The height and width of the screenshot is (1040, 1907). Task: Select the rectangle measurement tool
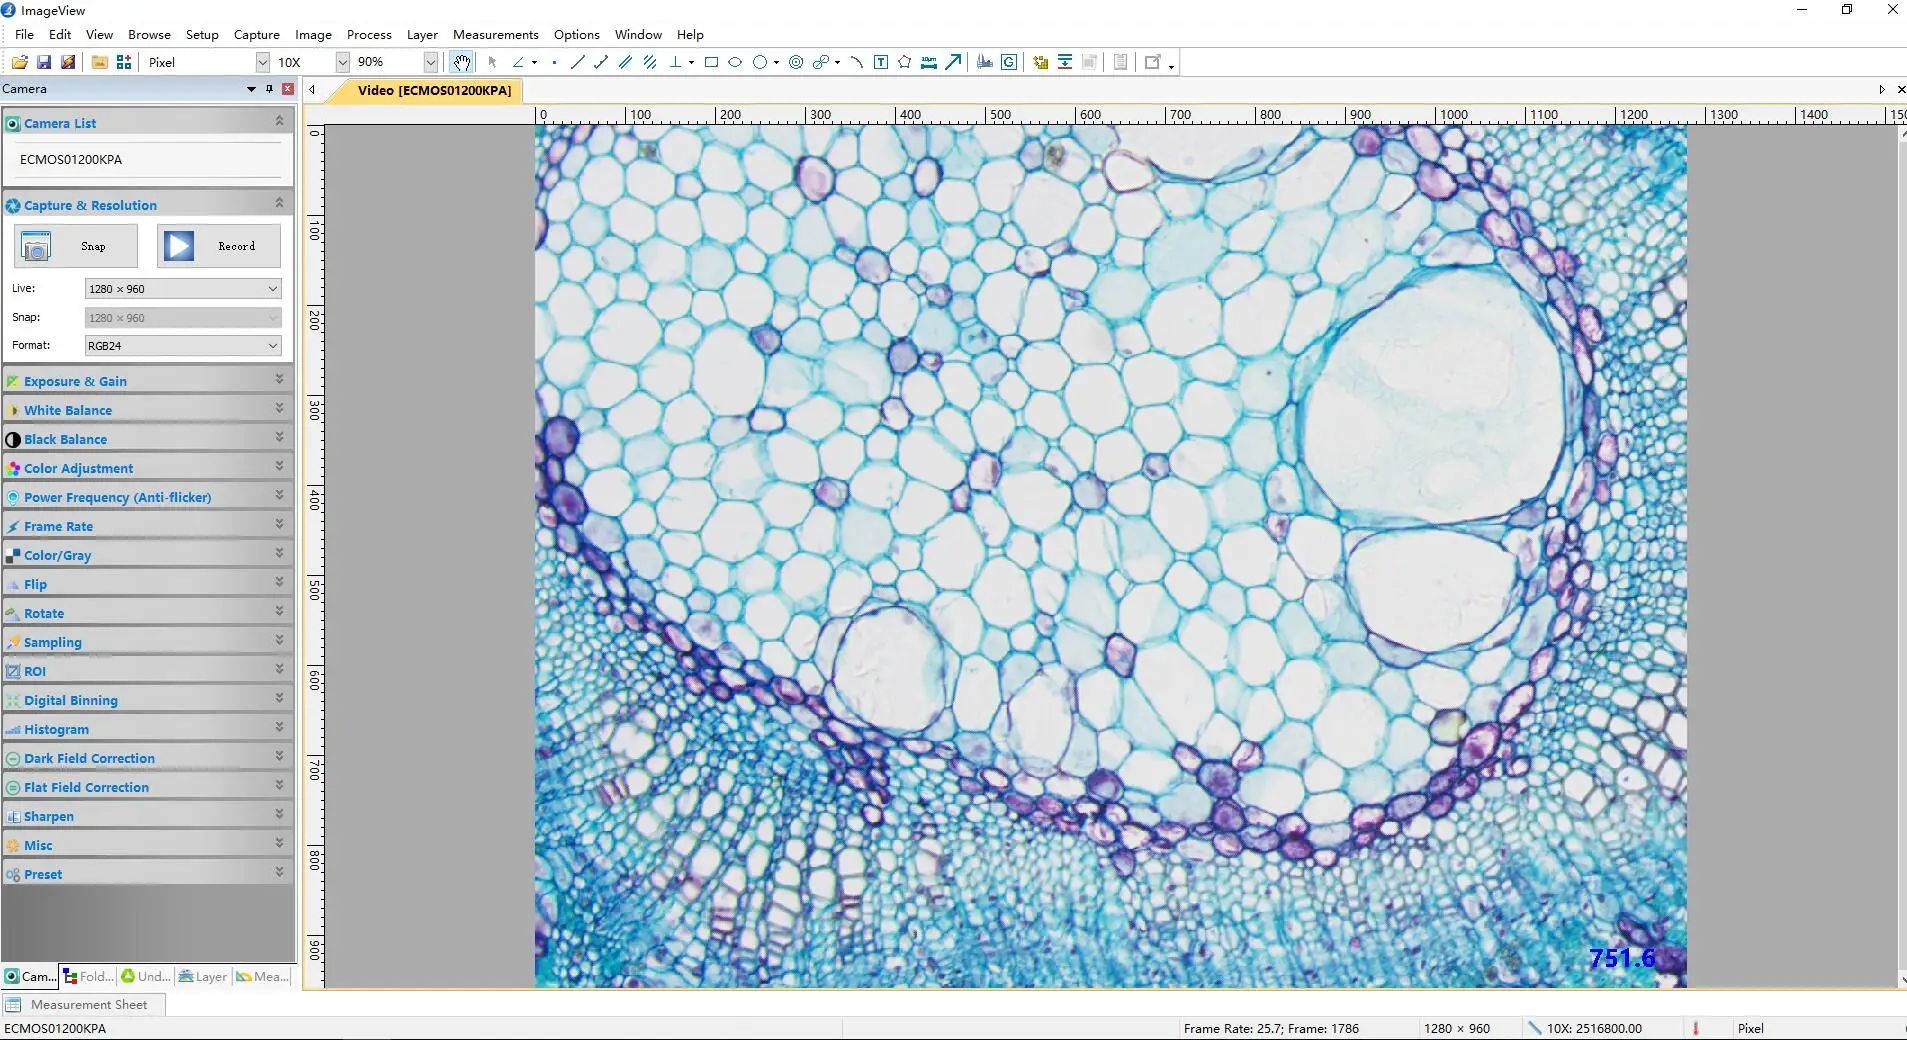(711, 62)
